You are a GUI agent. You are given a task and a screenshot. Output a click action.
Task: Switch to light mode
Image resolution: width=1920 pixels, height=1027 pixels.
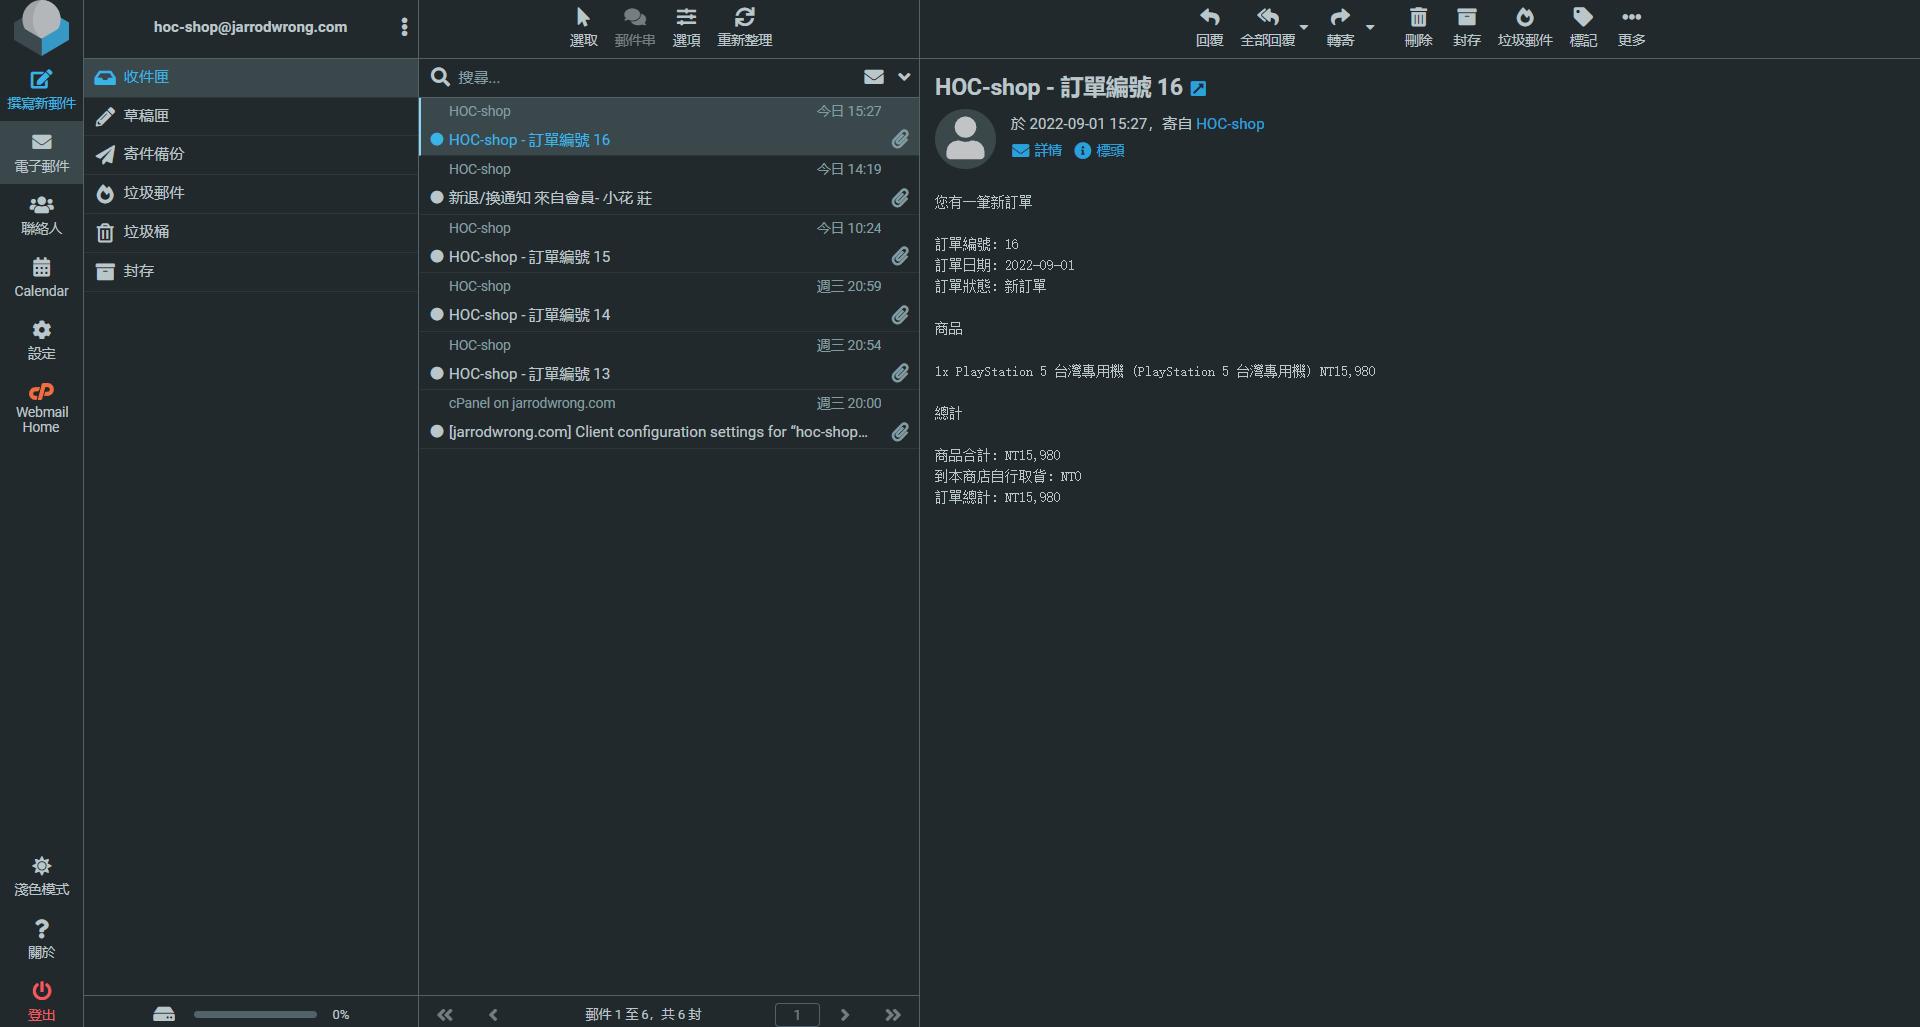pos(41,876)
